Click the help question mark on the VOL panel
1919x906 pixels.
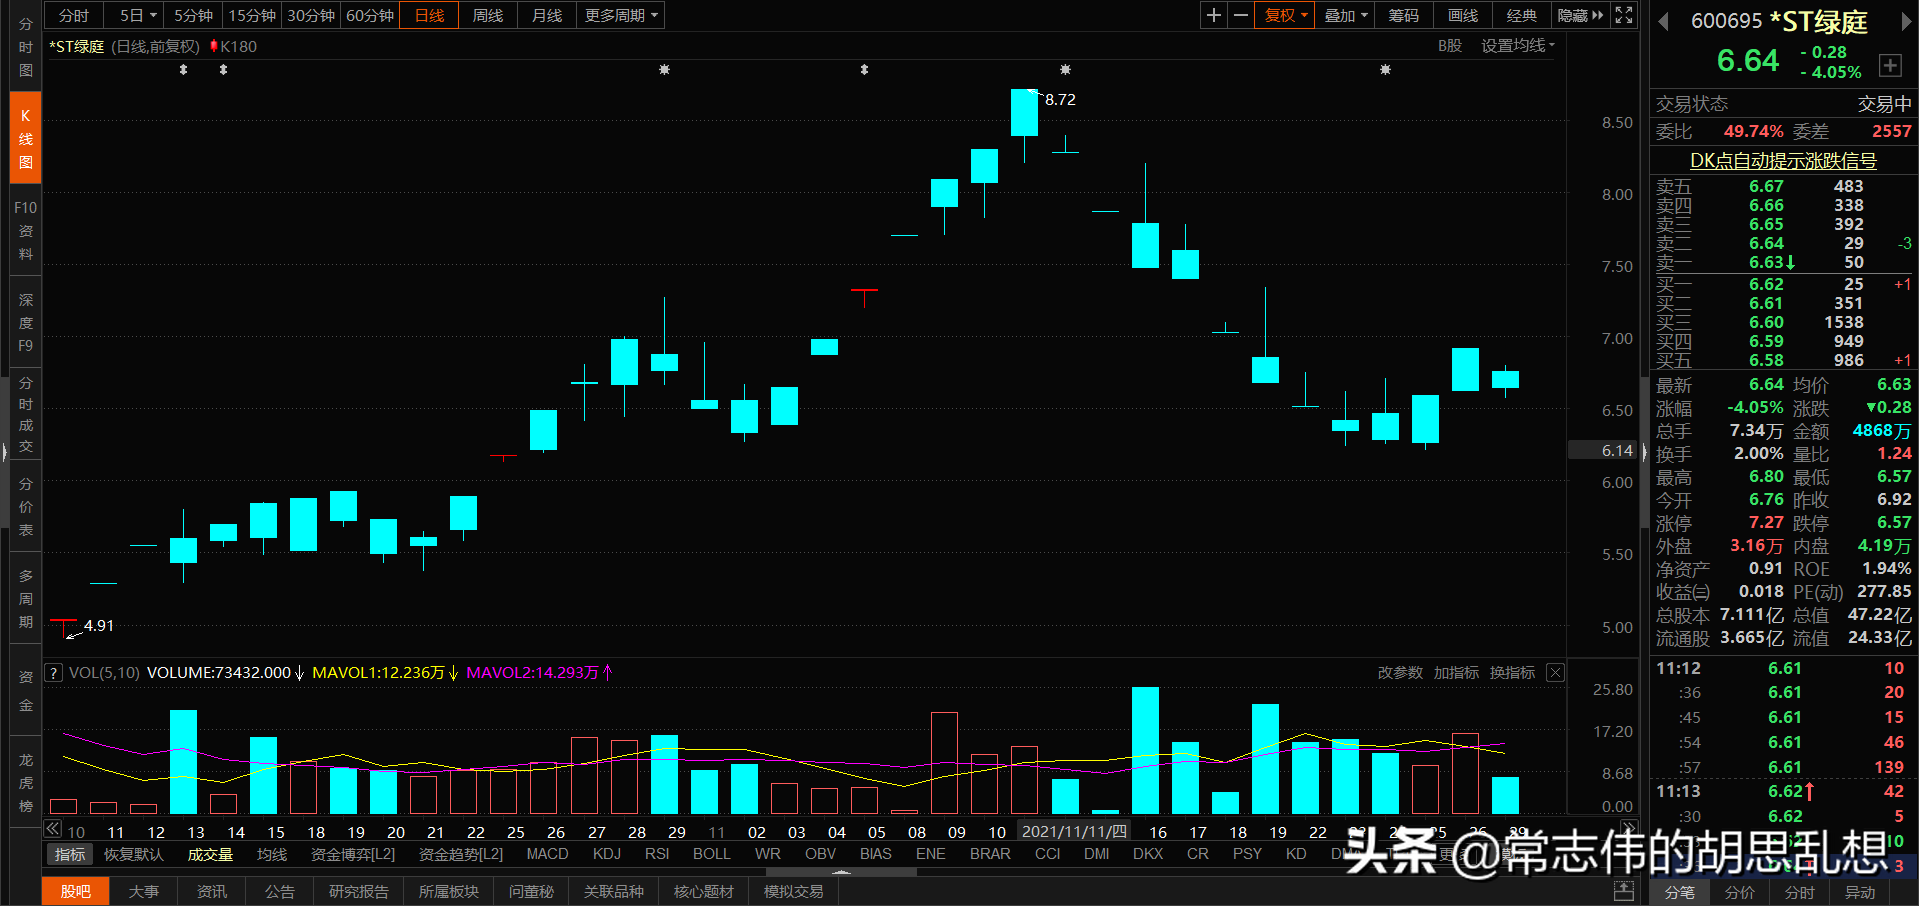(53, 672)
